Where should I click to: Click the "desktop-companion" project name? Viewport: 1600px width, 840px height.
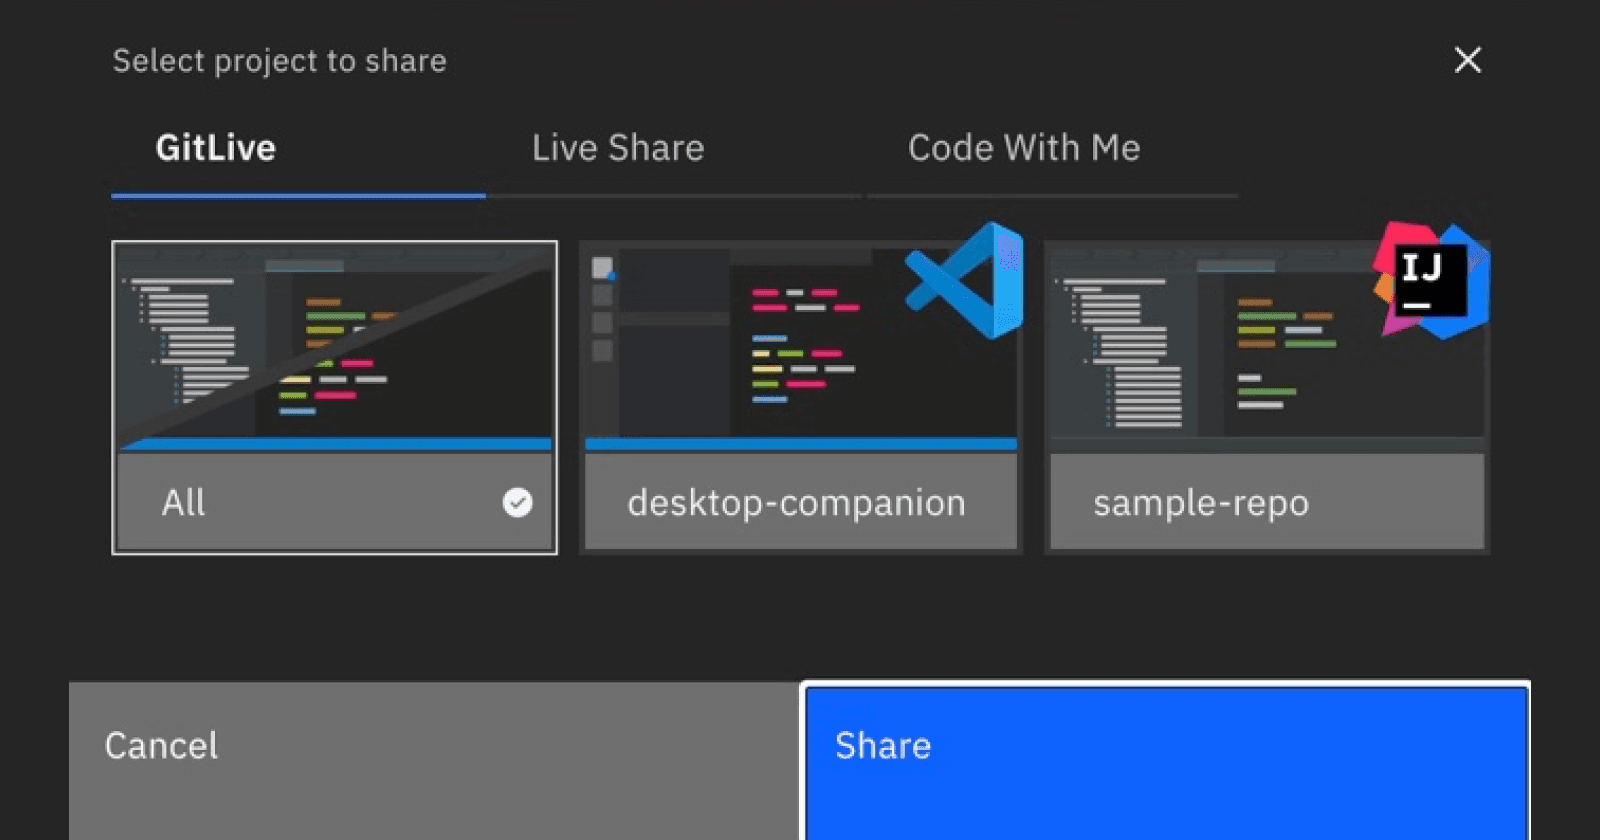pos(796,502)
